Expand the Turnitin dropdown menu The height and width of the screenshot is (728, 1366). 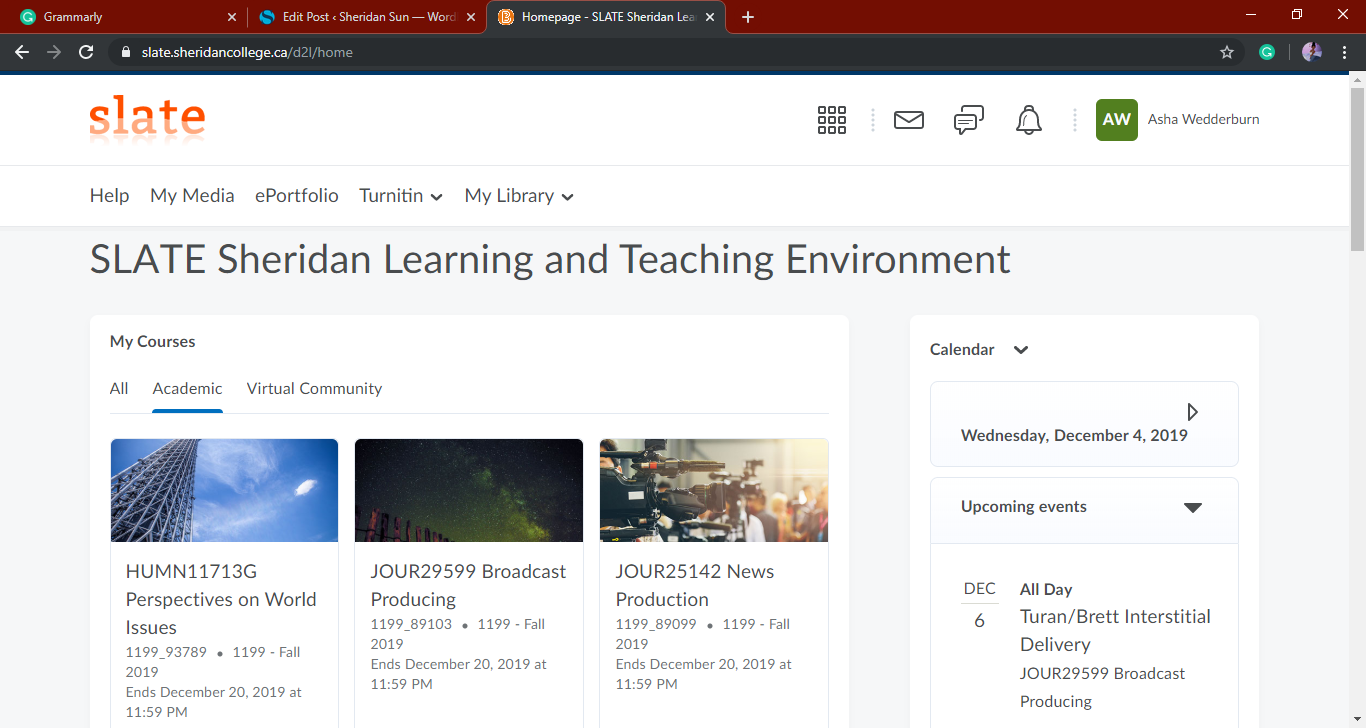pyautogui.click(x=401, y=196)
